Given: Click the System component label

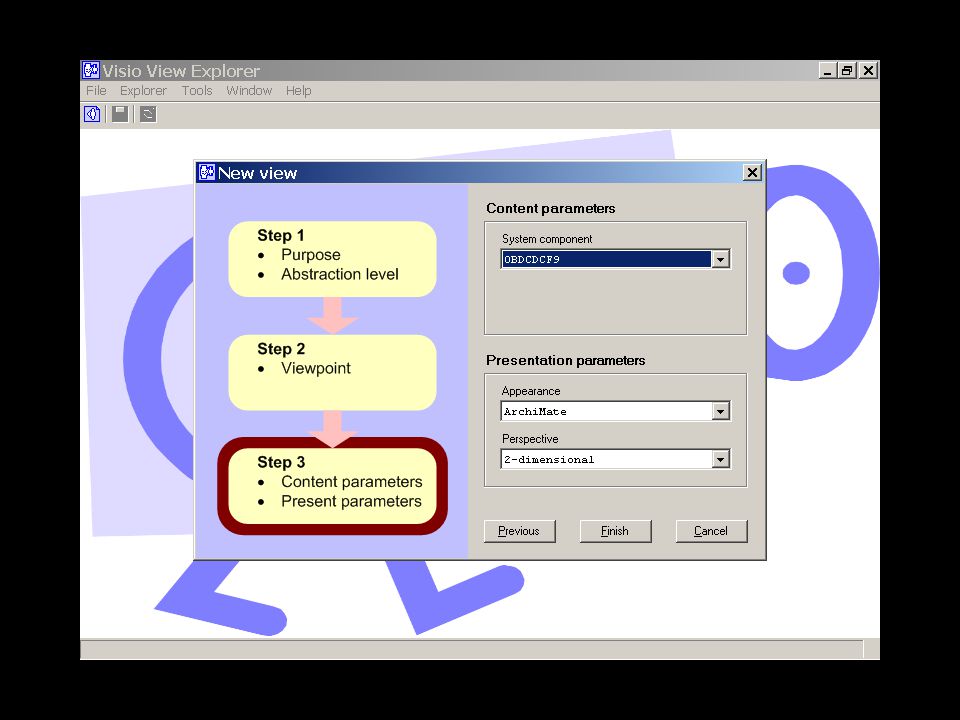Looking at the screenshot, I should (x=547, y=239).
